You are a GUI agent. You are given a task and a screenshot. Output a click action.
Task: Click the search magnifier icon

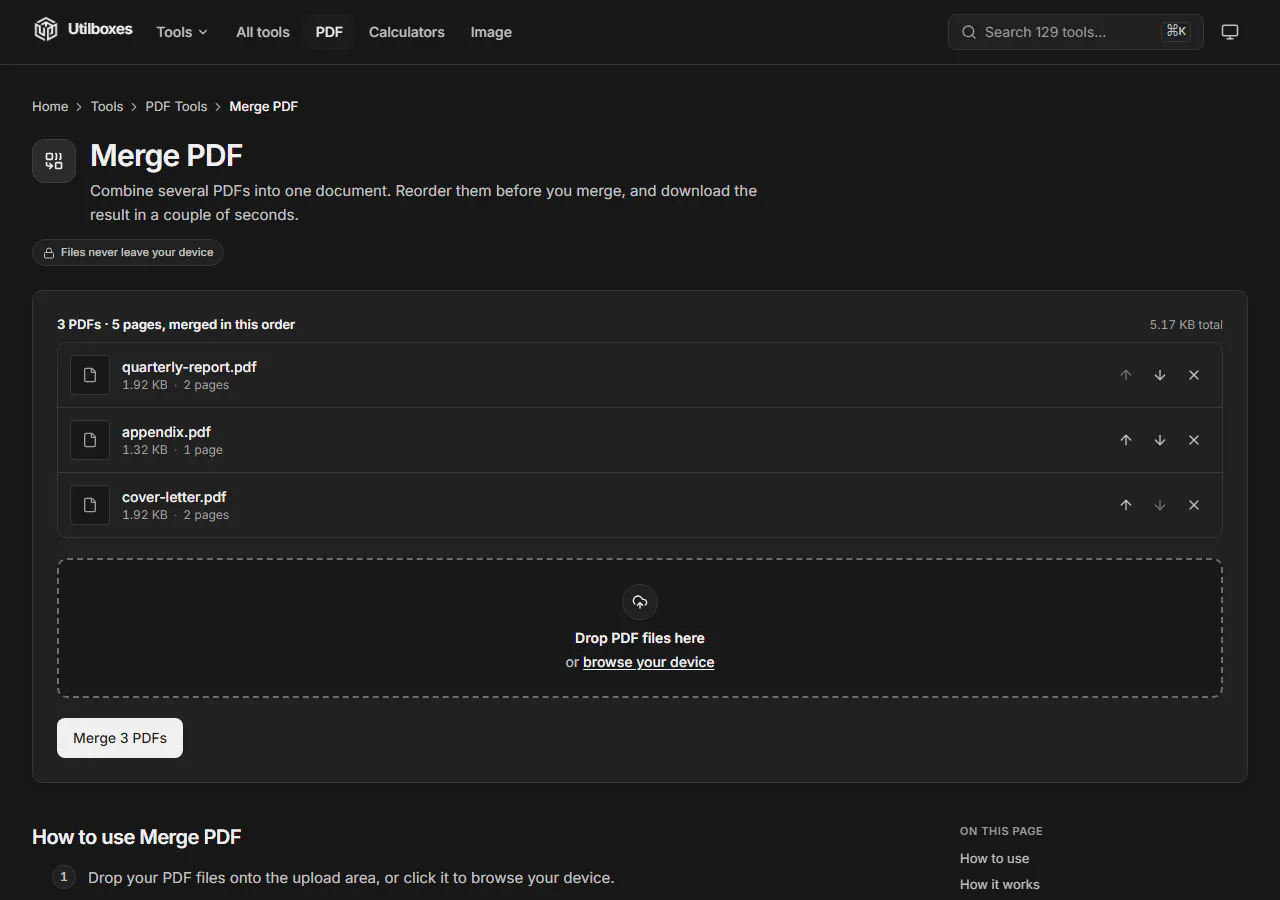pyautogui.click(x=969, y=32)
